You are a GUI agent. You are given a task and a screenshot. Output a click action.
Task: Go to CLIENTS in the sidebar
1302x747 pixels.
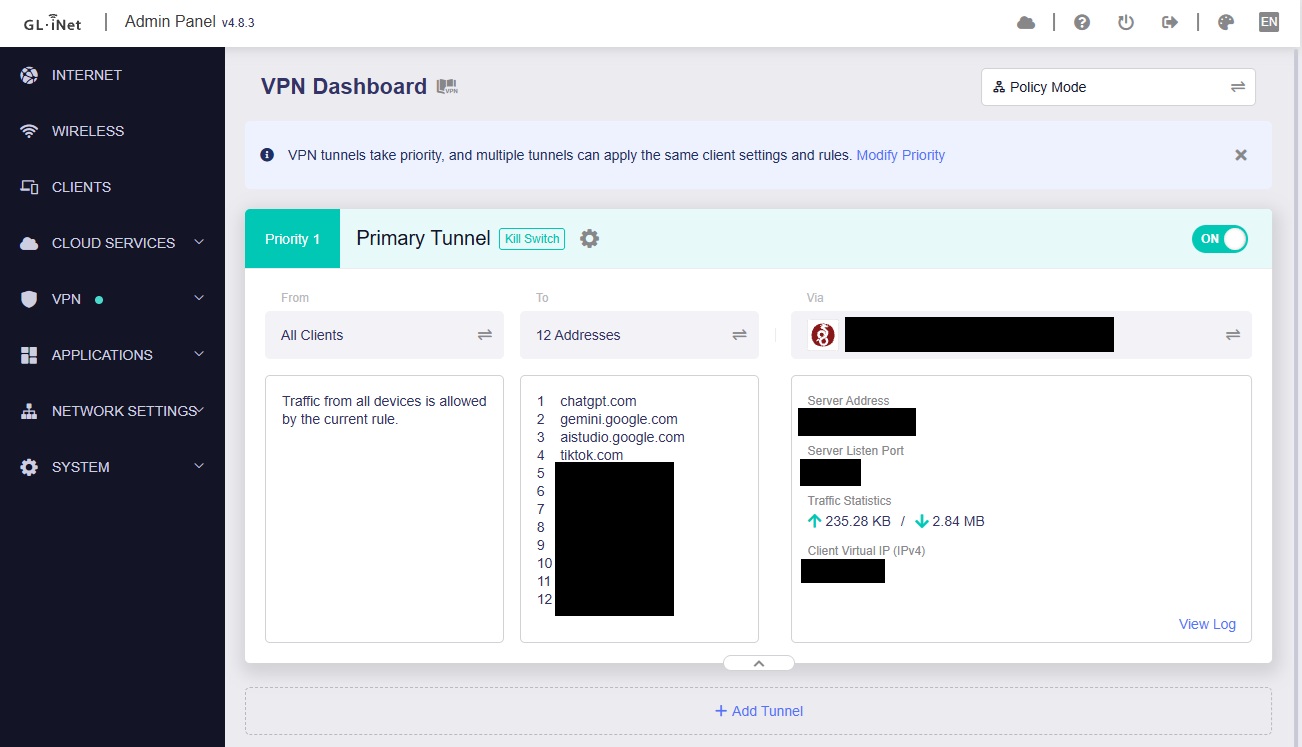point(81,187)
